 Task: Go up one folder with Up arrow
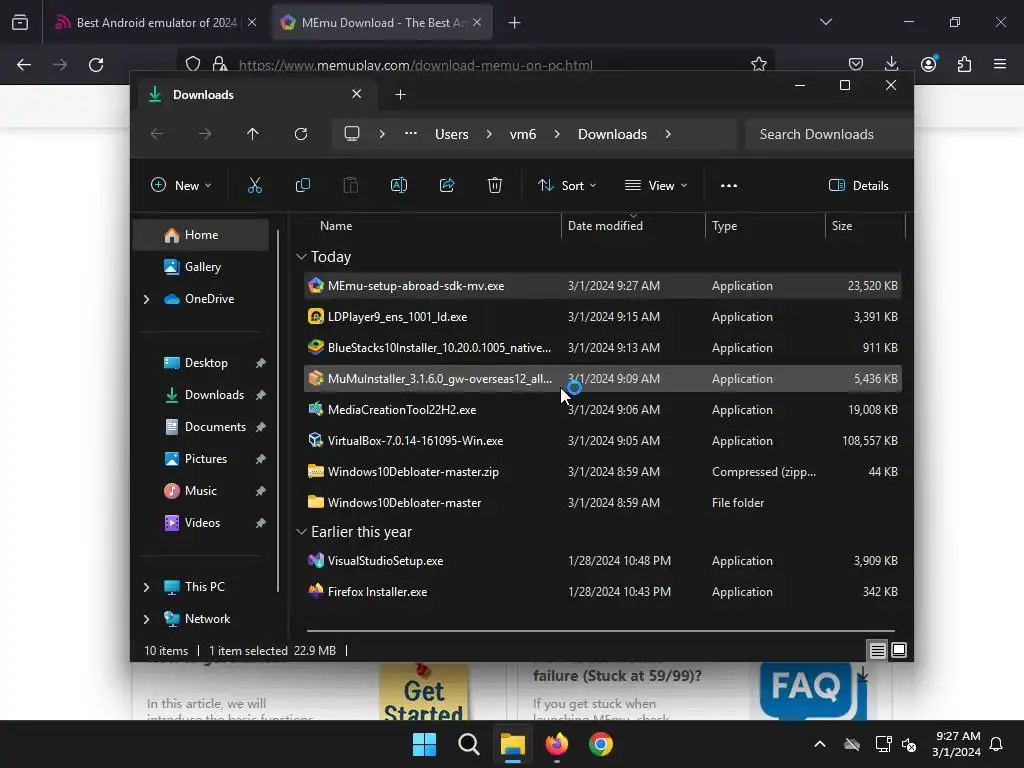253,134
